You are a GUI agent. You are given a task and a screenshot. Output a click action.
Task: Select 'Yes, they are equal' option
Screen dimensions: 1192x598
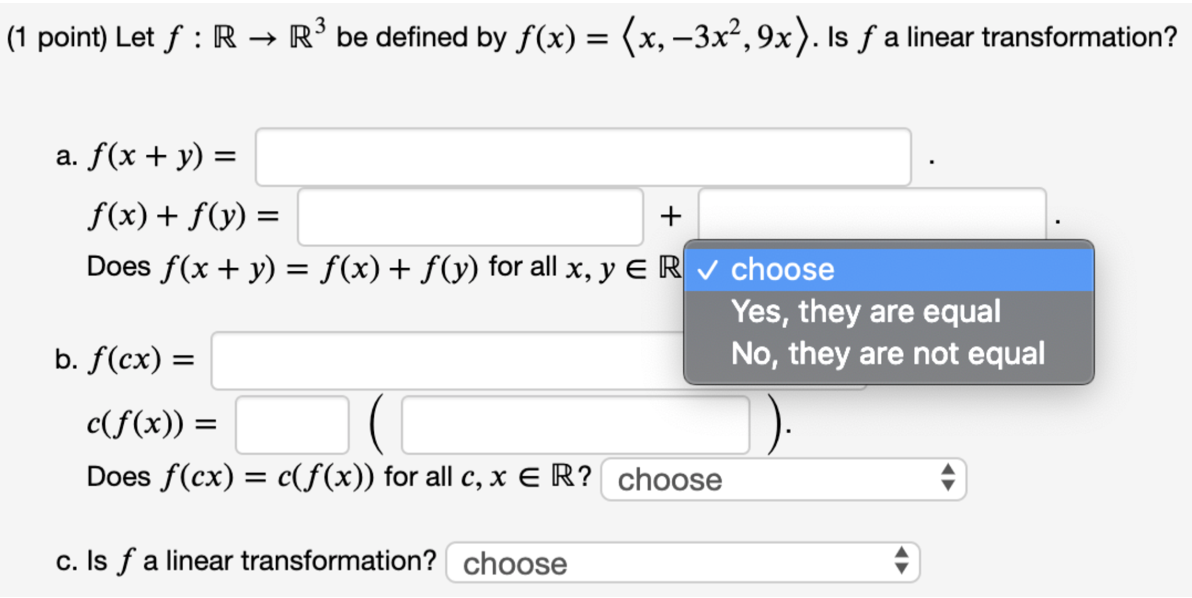click(865, 311)
